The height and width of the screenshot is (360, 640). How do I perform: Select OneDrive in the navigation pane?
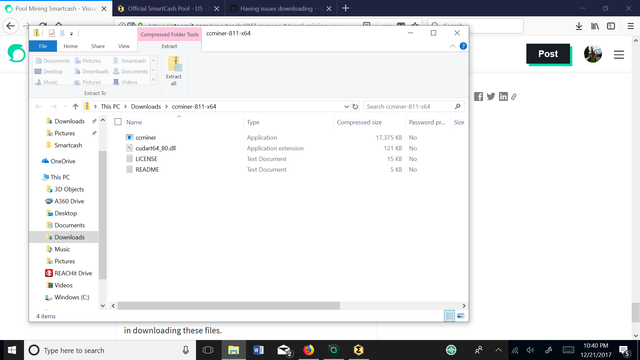(x=63, y=161)
